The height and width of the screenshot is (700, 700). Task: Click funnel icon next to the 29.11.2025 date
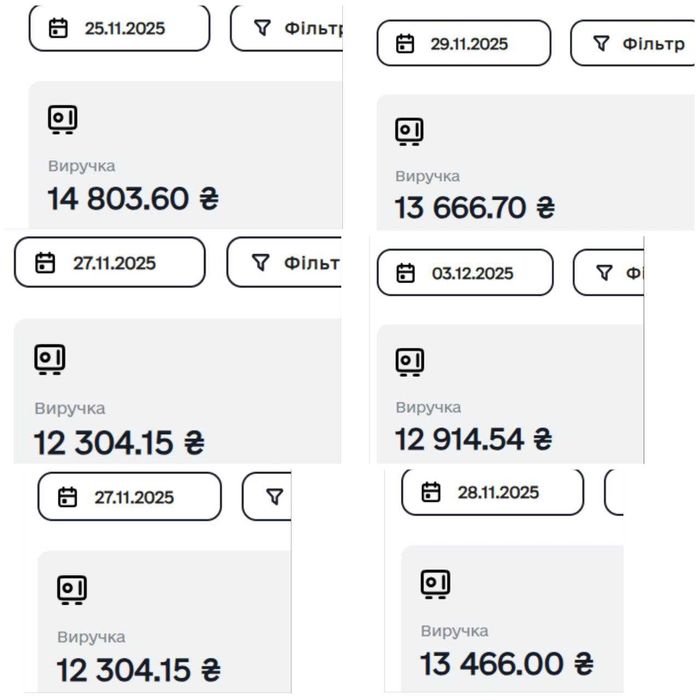point(601,43)
